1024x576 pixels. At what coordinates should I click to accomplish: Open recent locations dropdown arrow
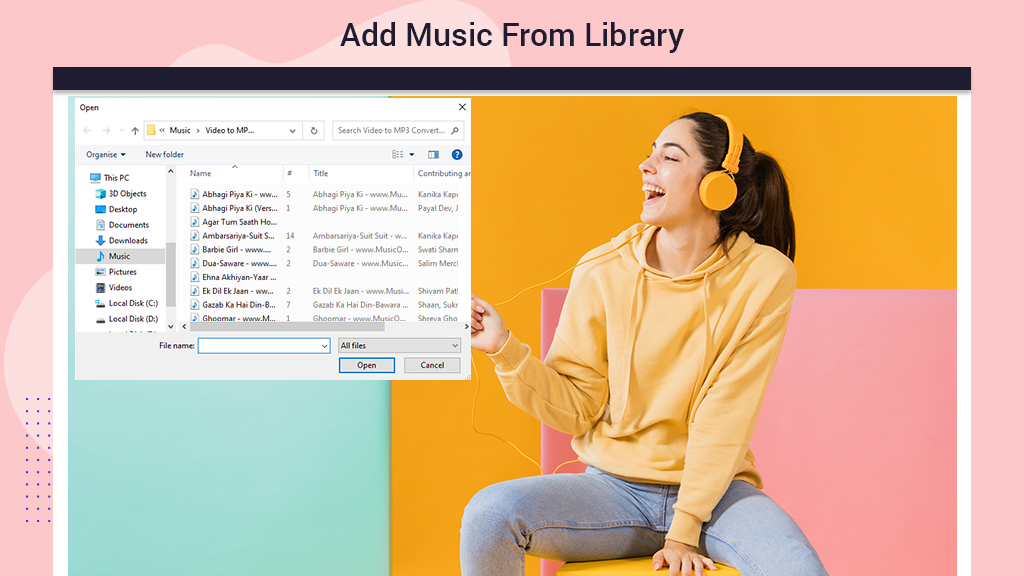coord(121,131)
